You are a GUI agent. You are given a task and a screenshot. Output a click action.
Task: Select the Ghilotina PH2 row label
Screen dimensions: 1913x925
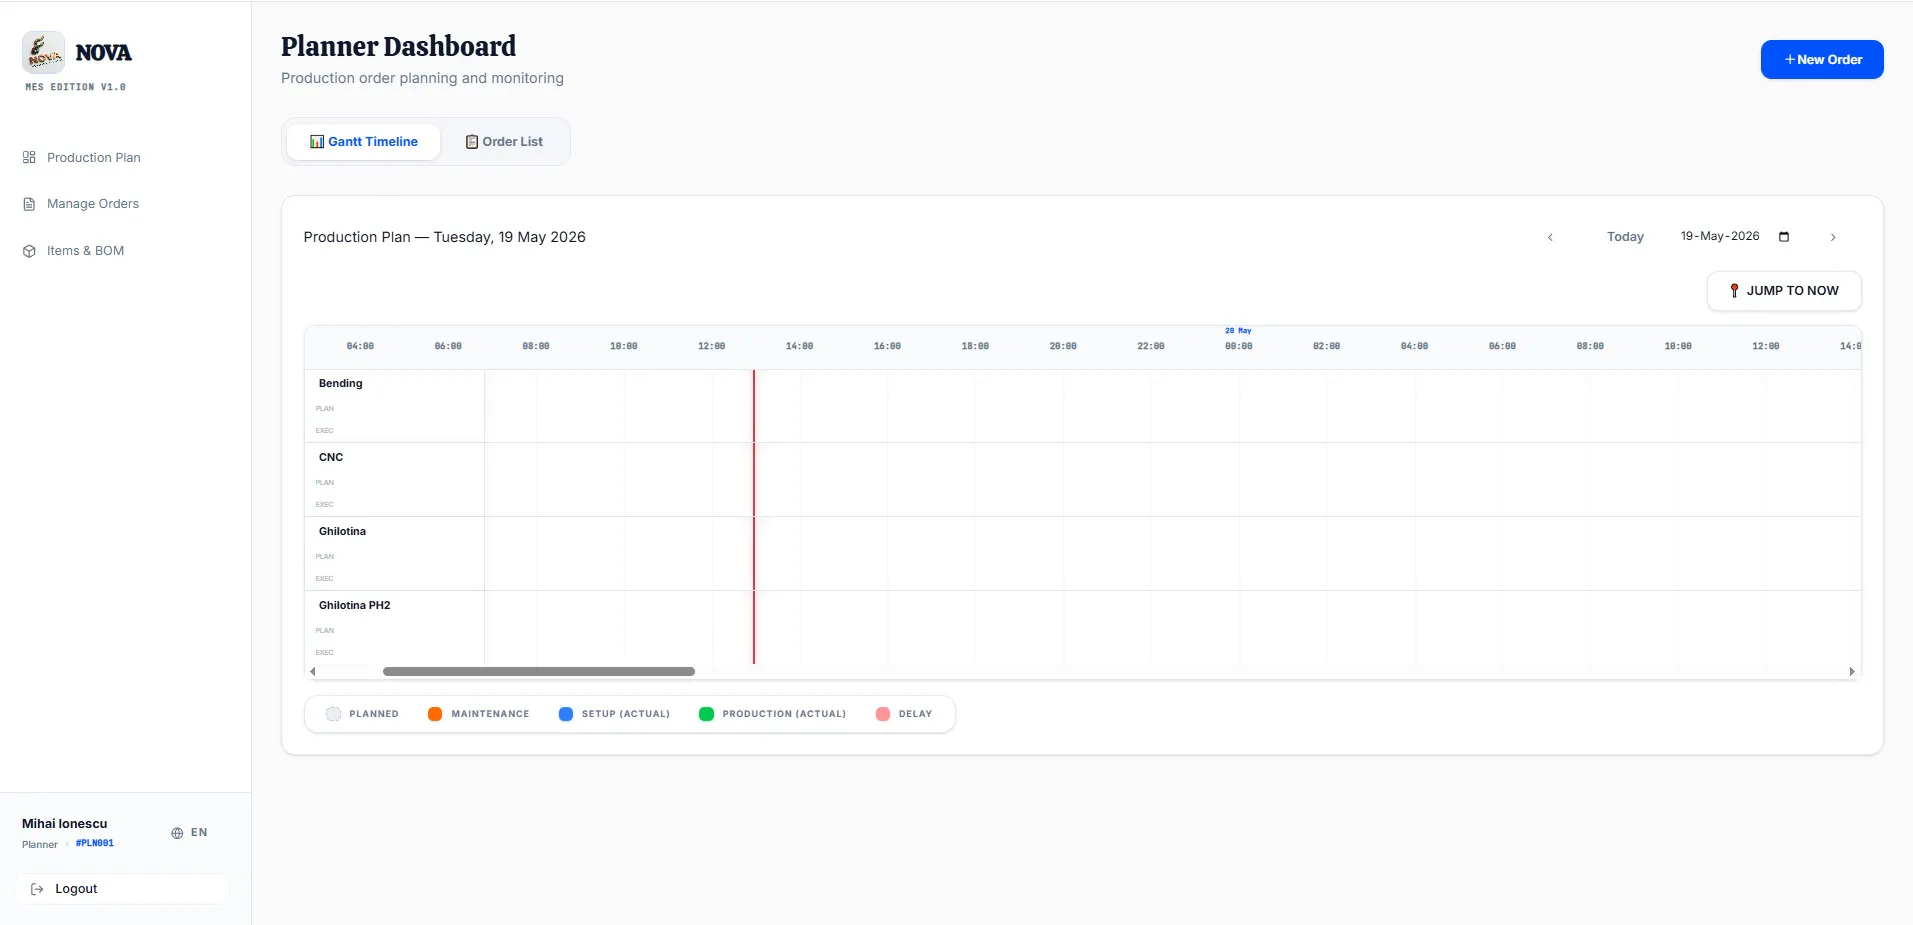tap(355, 605)
